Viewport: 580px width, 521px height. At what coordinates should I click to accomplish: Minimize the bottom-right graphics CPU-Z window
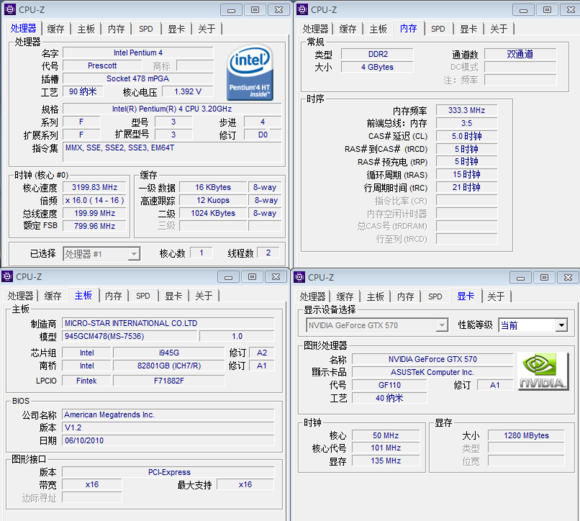[520, 278]
